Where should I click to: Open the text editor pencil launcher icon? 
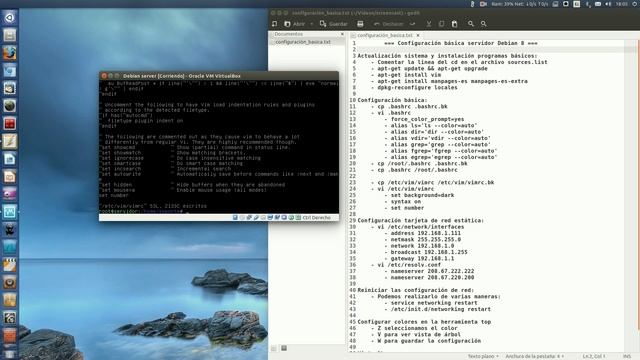coord(9,141)
